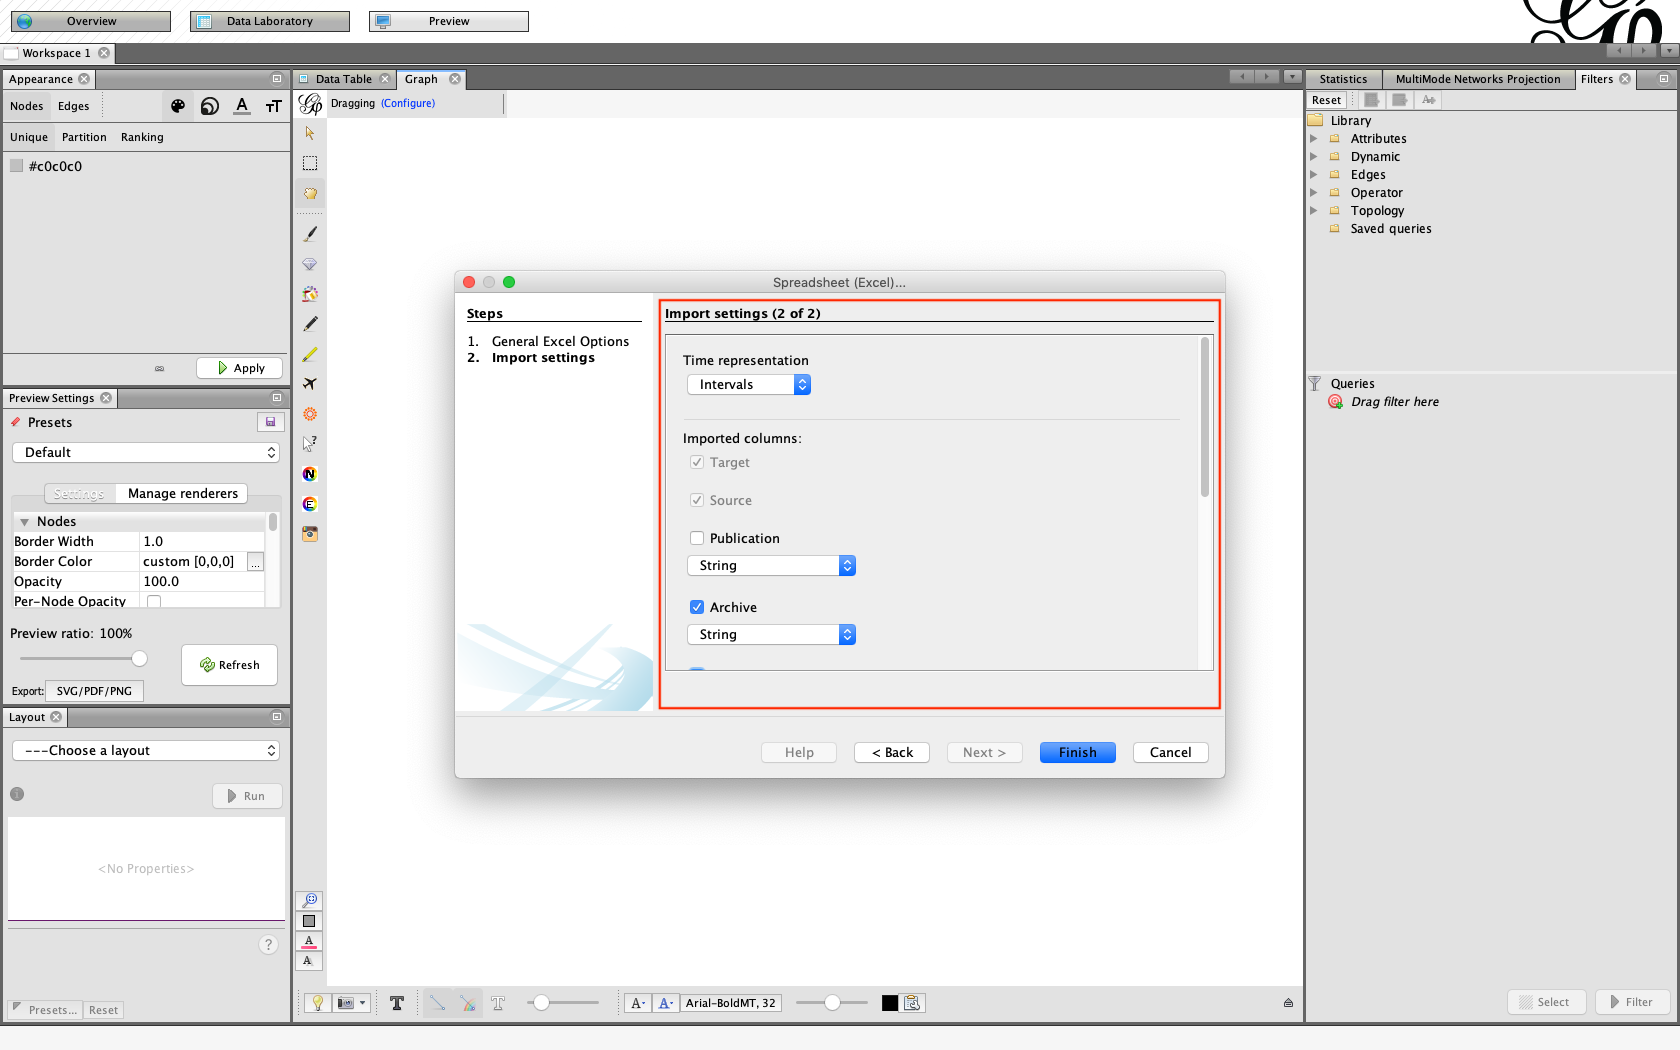Select the black node pencil tool
This screenshot has height=1050, width=1680.
[310, 324]
